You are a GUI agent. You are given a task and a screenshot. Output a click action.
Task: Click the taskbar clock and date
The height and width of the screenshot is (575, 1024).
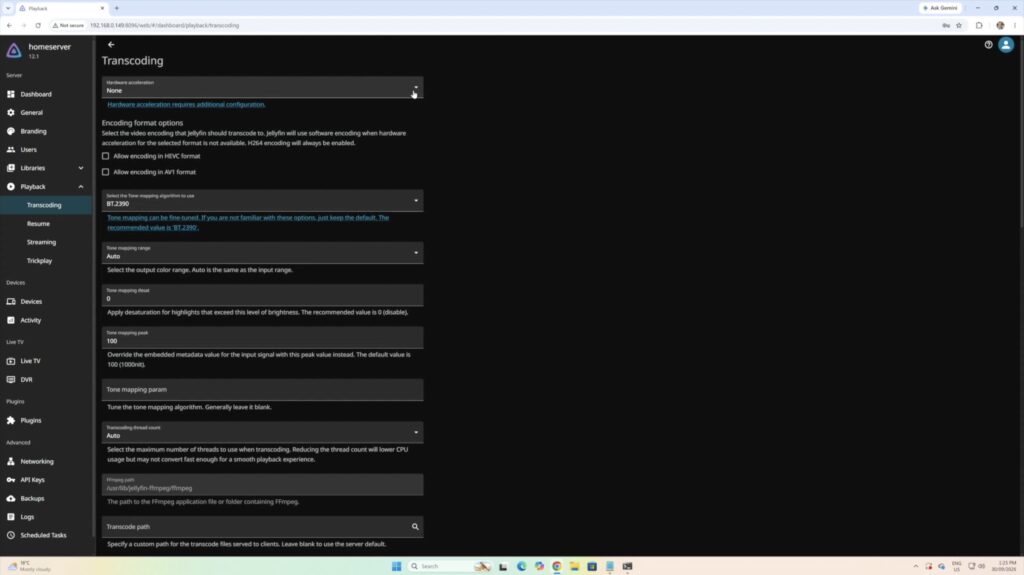[1006, 567]
